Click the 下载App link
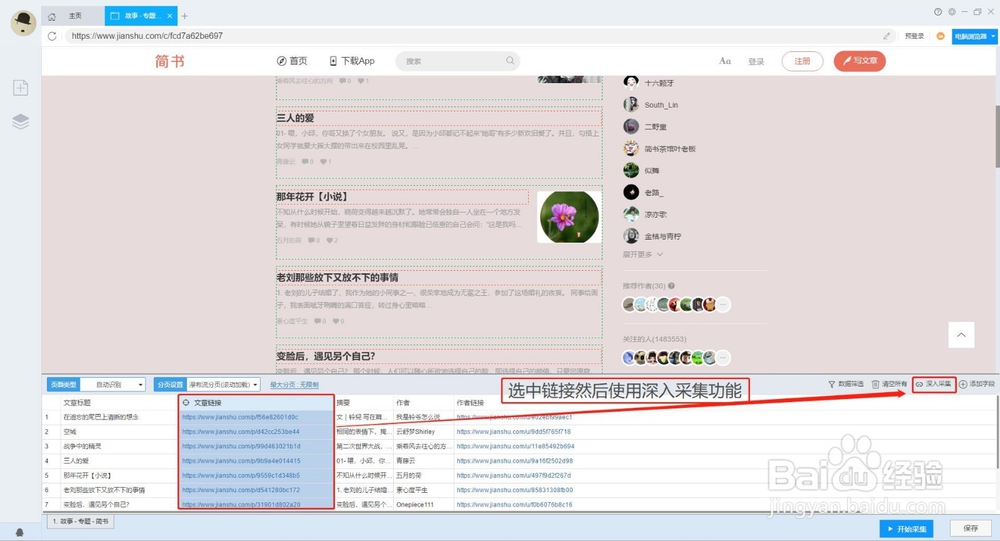 tap(351, 61)
